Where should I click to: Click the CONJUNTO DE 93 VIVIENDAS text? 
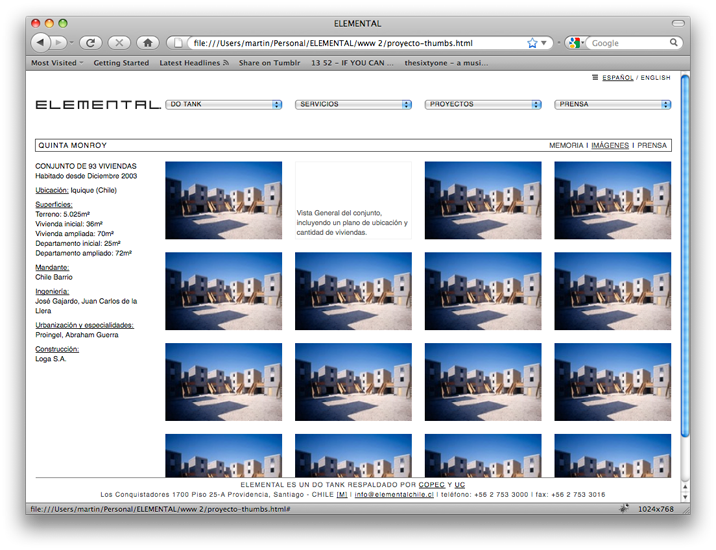86,166
